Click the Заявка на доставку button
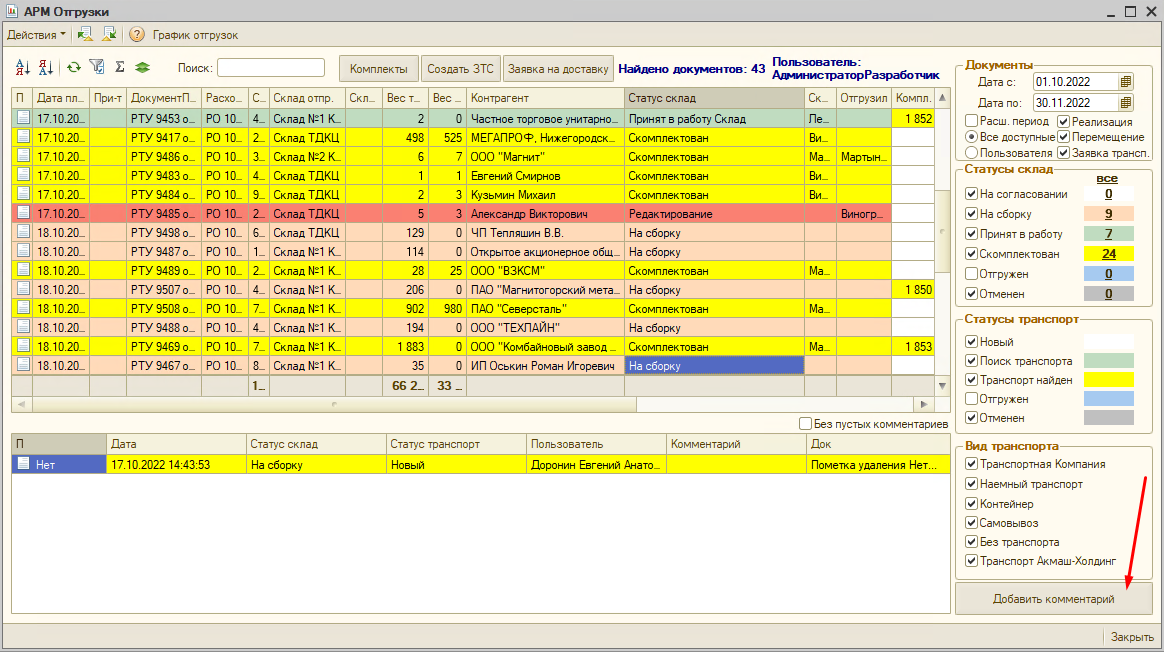Viewport: 1164px width, 652px height. pos(558,69)
